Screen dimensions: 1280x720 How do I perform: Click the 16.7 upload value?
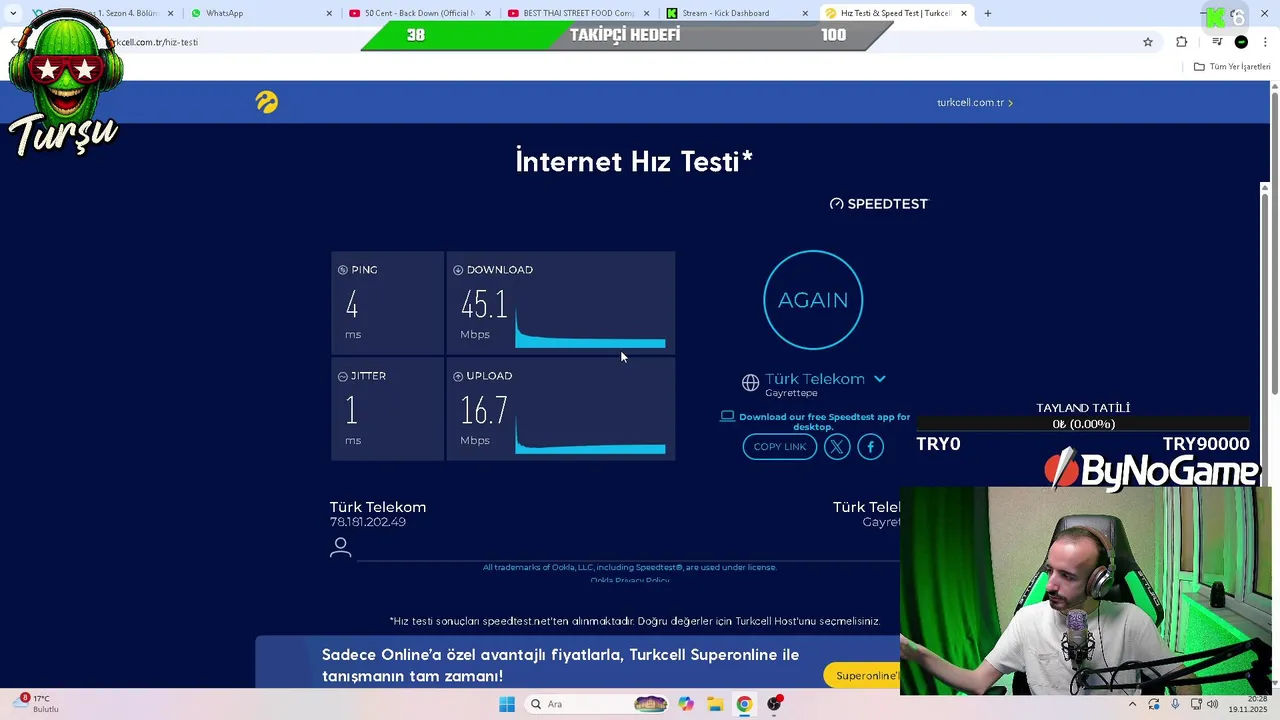[x=484, y=411]
